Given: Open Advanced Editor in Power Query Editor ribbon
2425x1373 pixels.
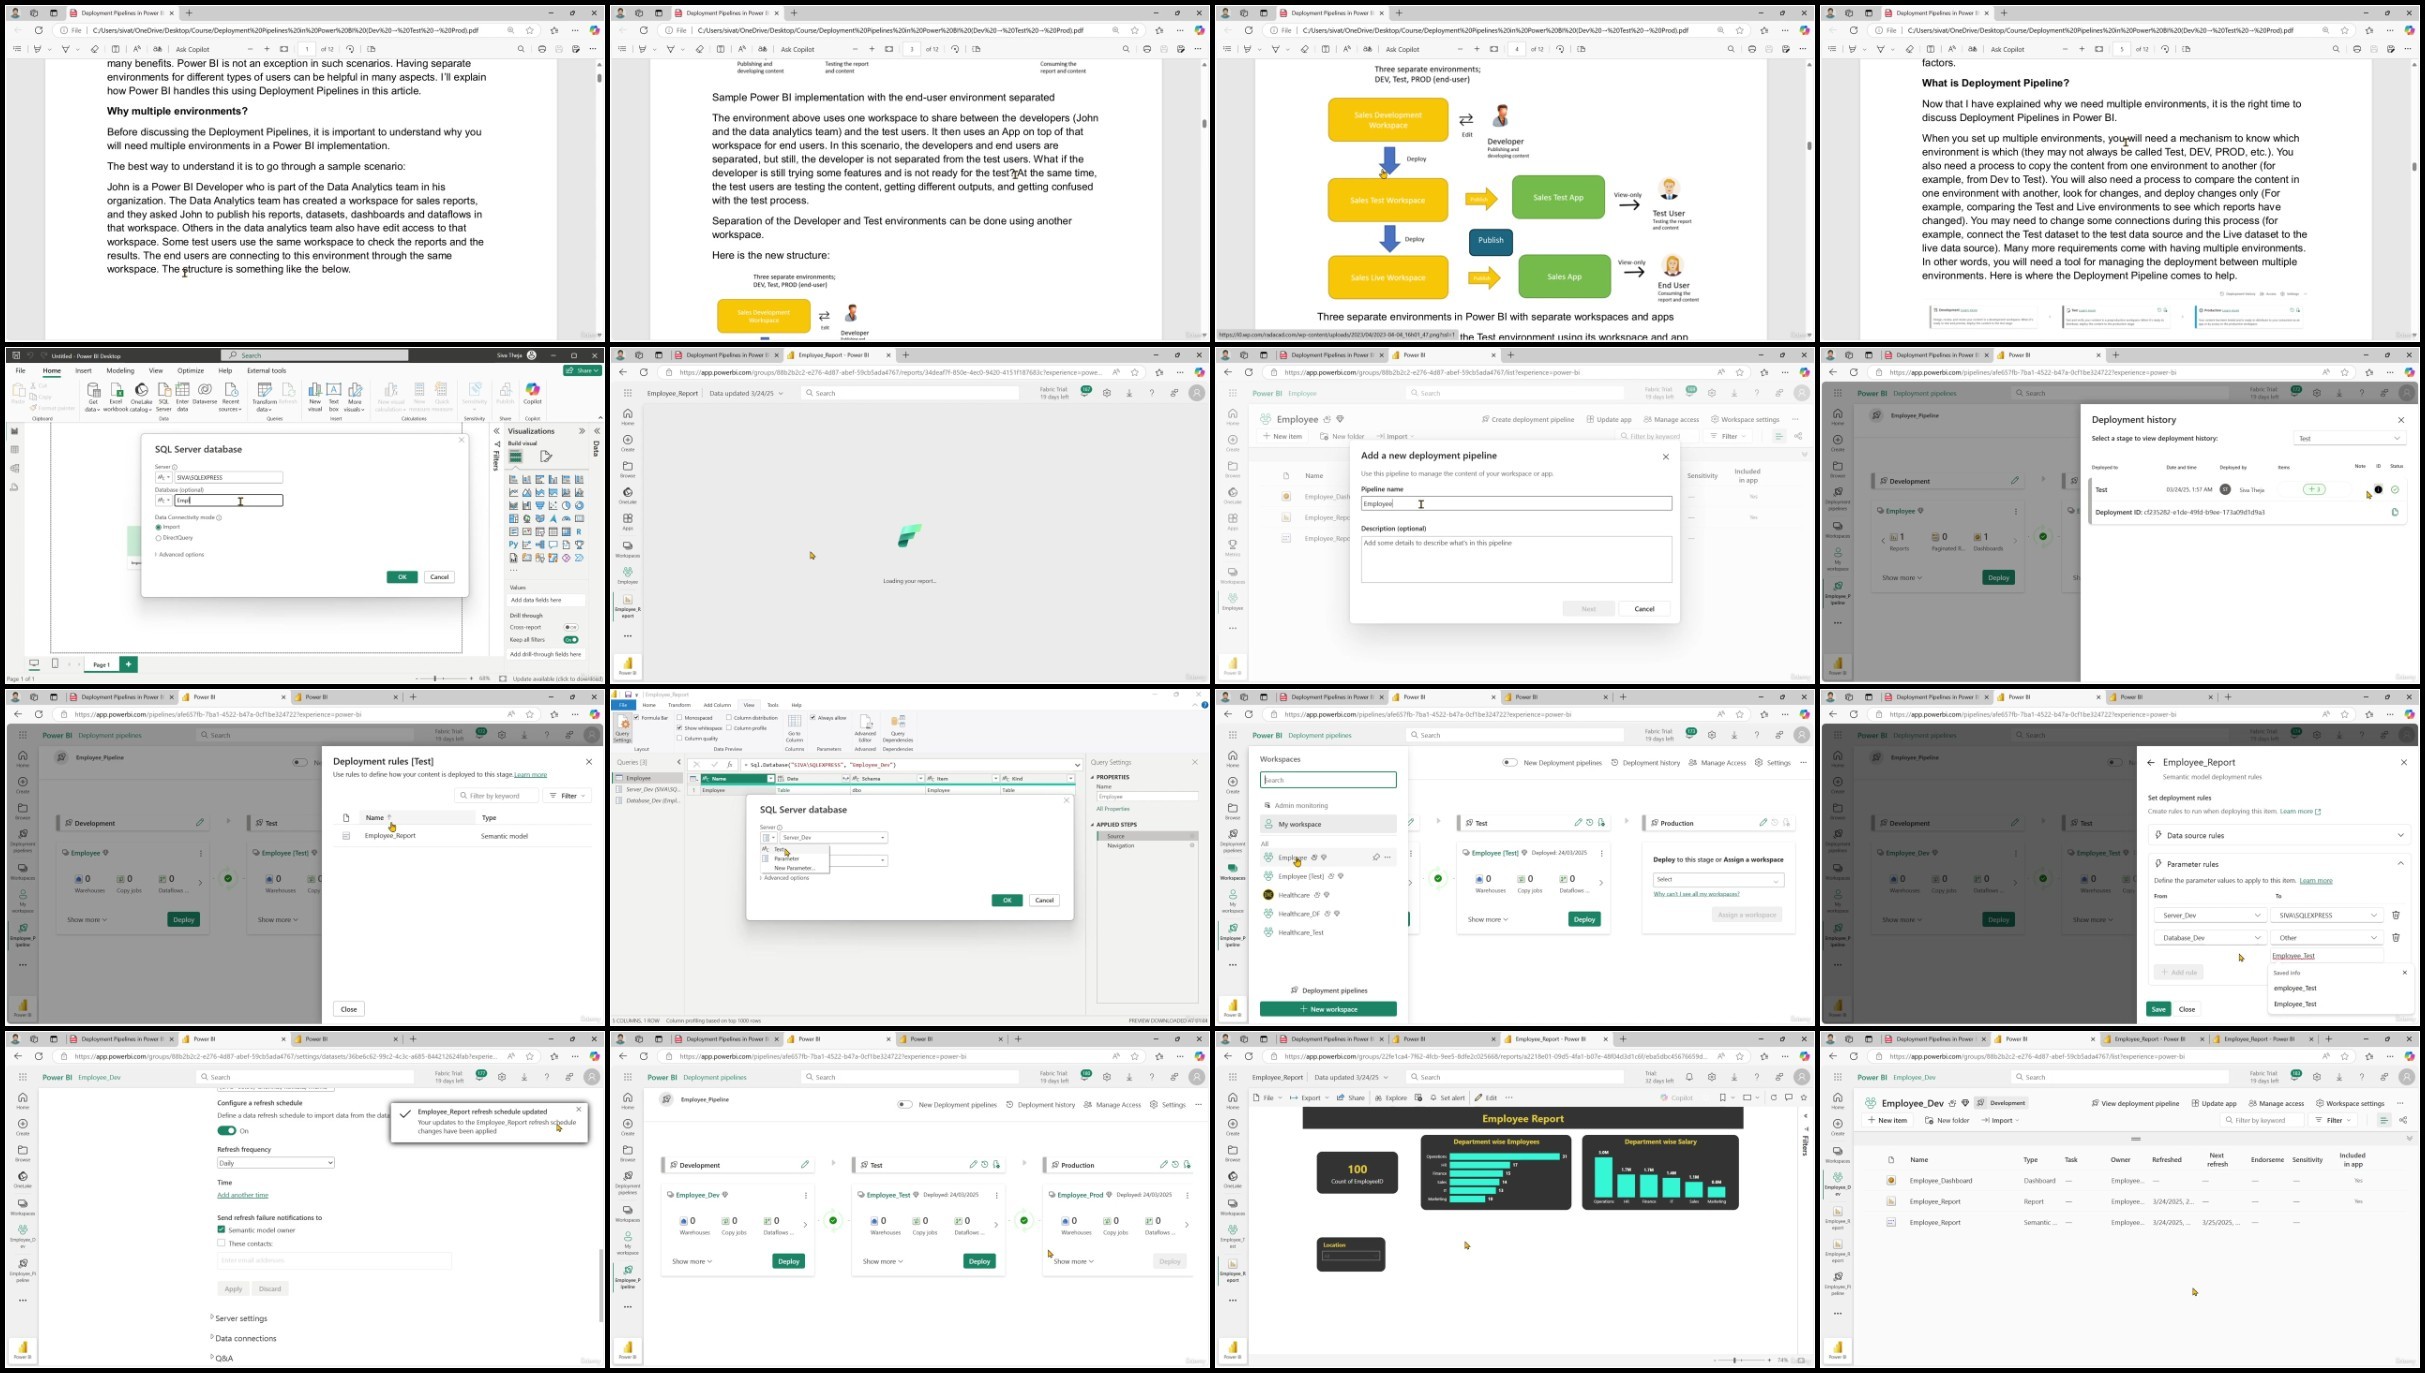Looking at the screenshot, I should [x=865, y=727].
